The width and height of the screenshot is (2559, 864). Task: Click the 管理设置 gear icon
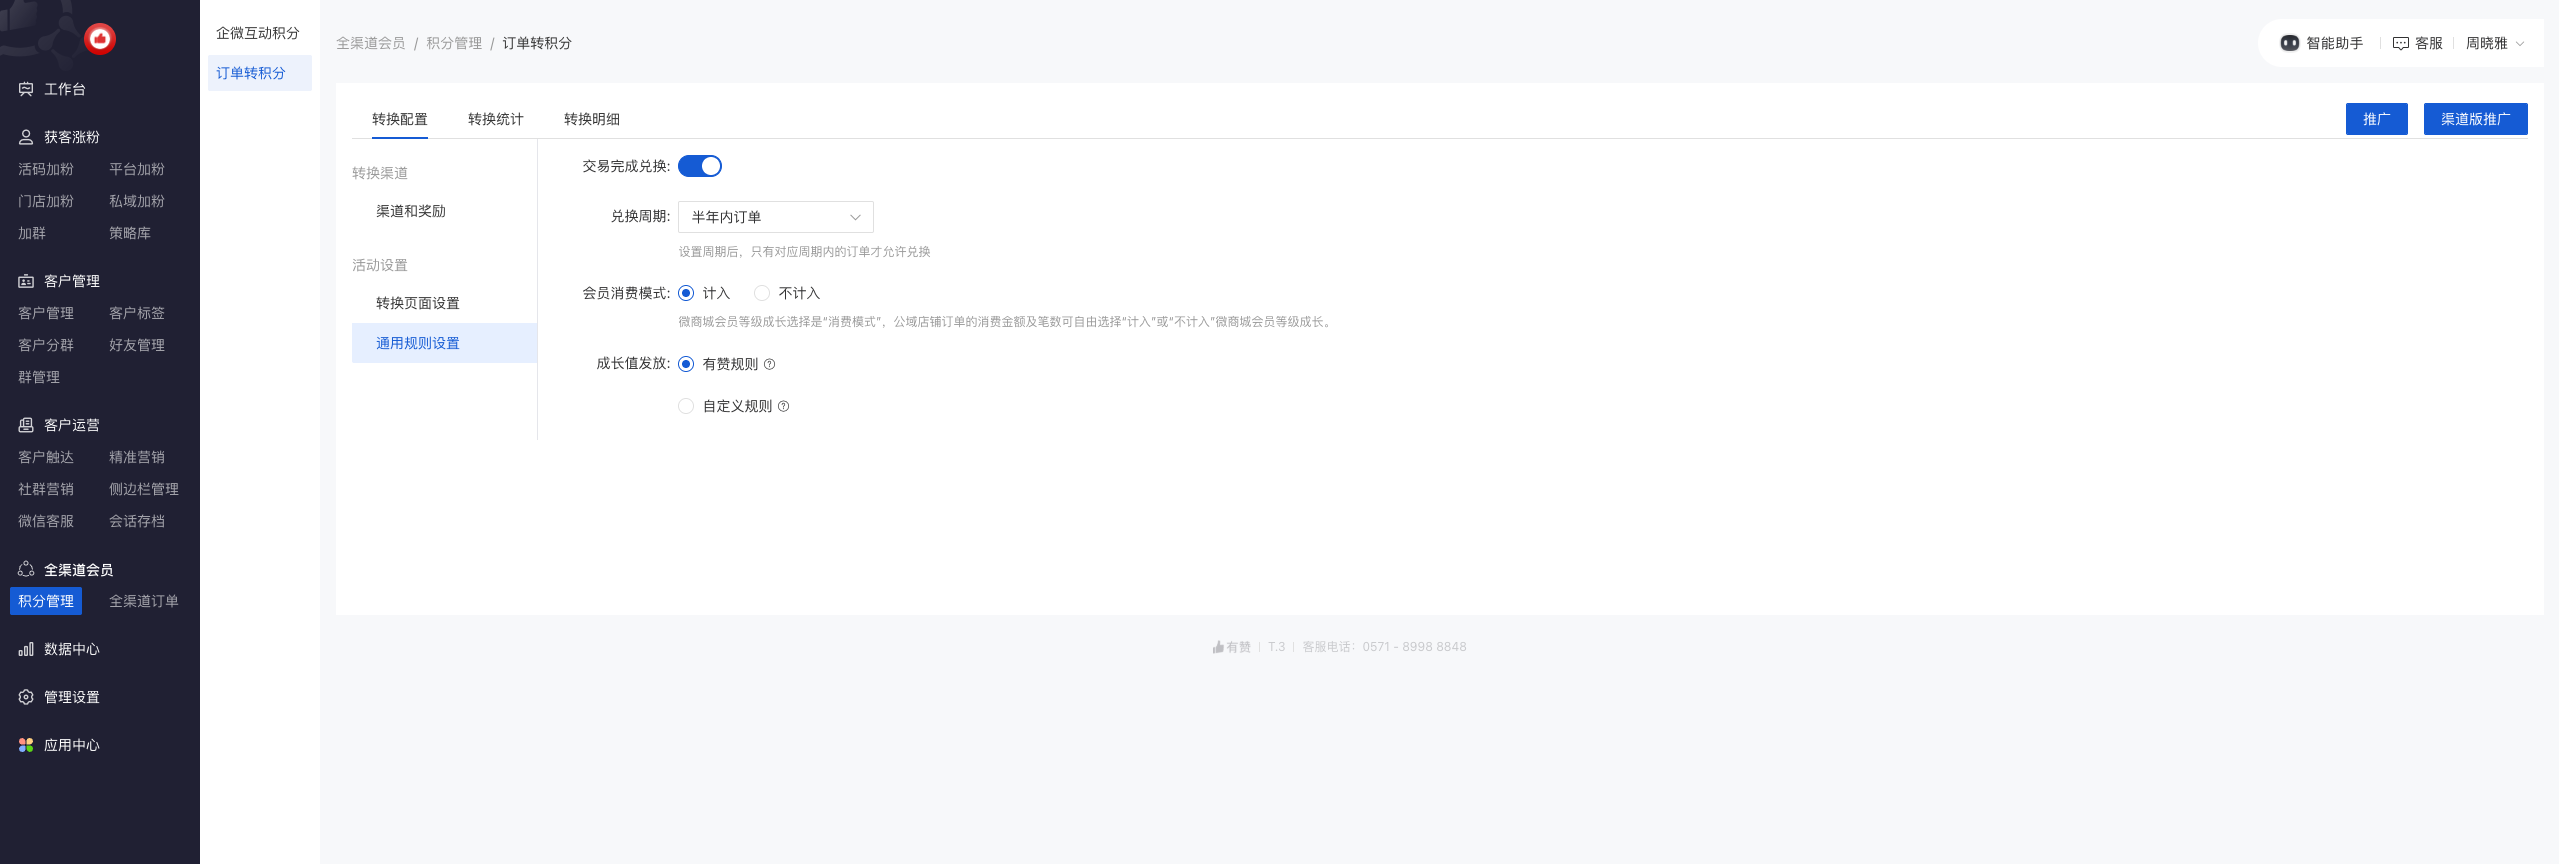pos(26,697)
